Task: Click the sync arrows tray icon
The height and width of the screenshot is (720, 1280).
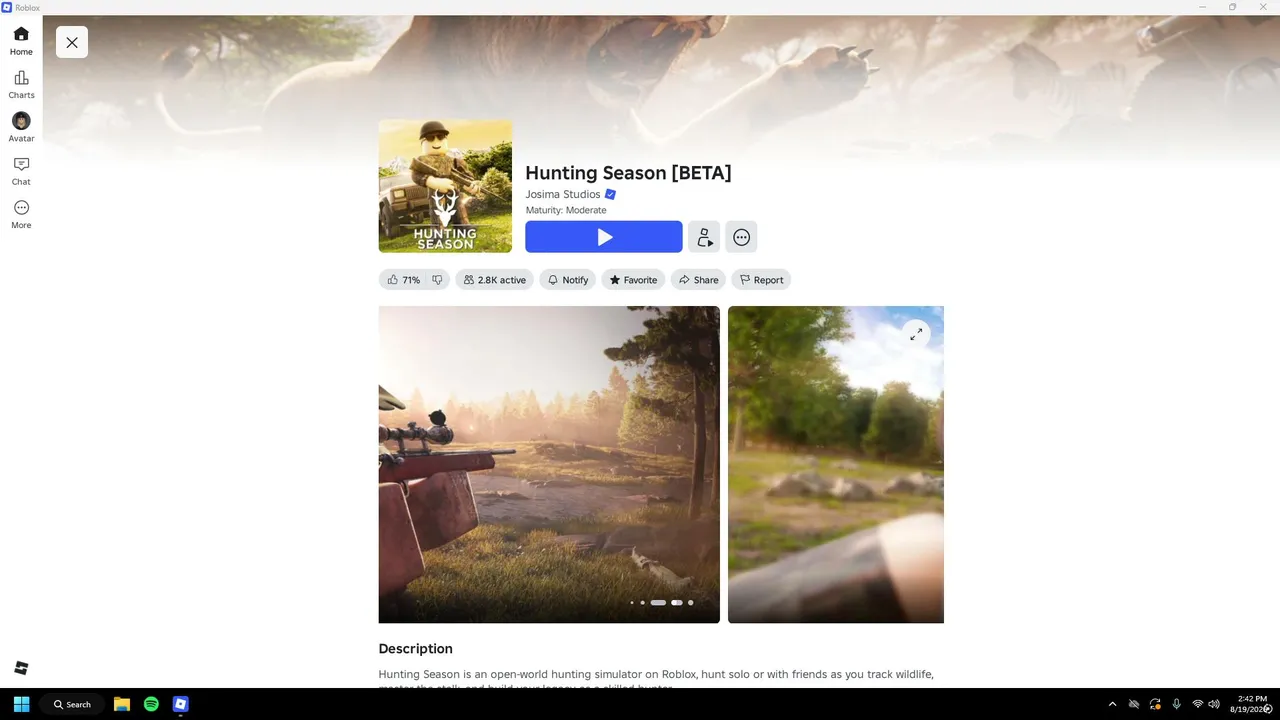Action: point(1156,704)
